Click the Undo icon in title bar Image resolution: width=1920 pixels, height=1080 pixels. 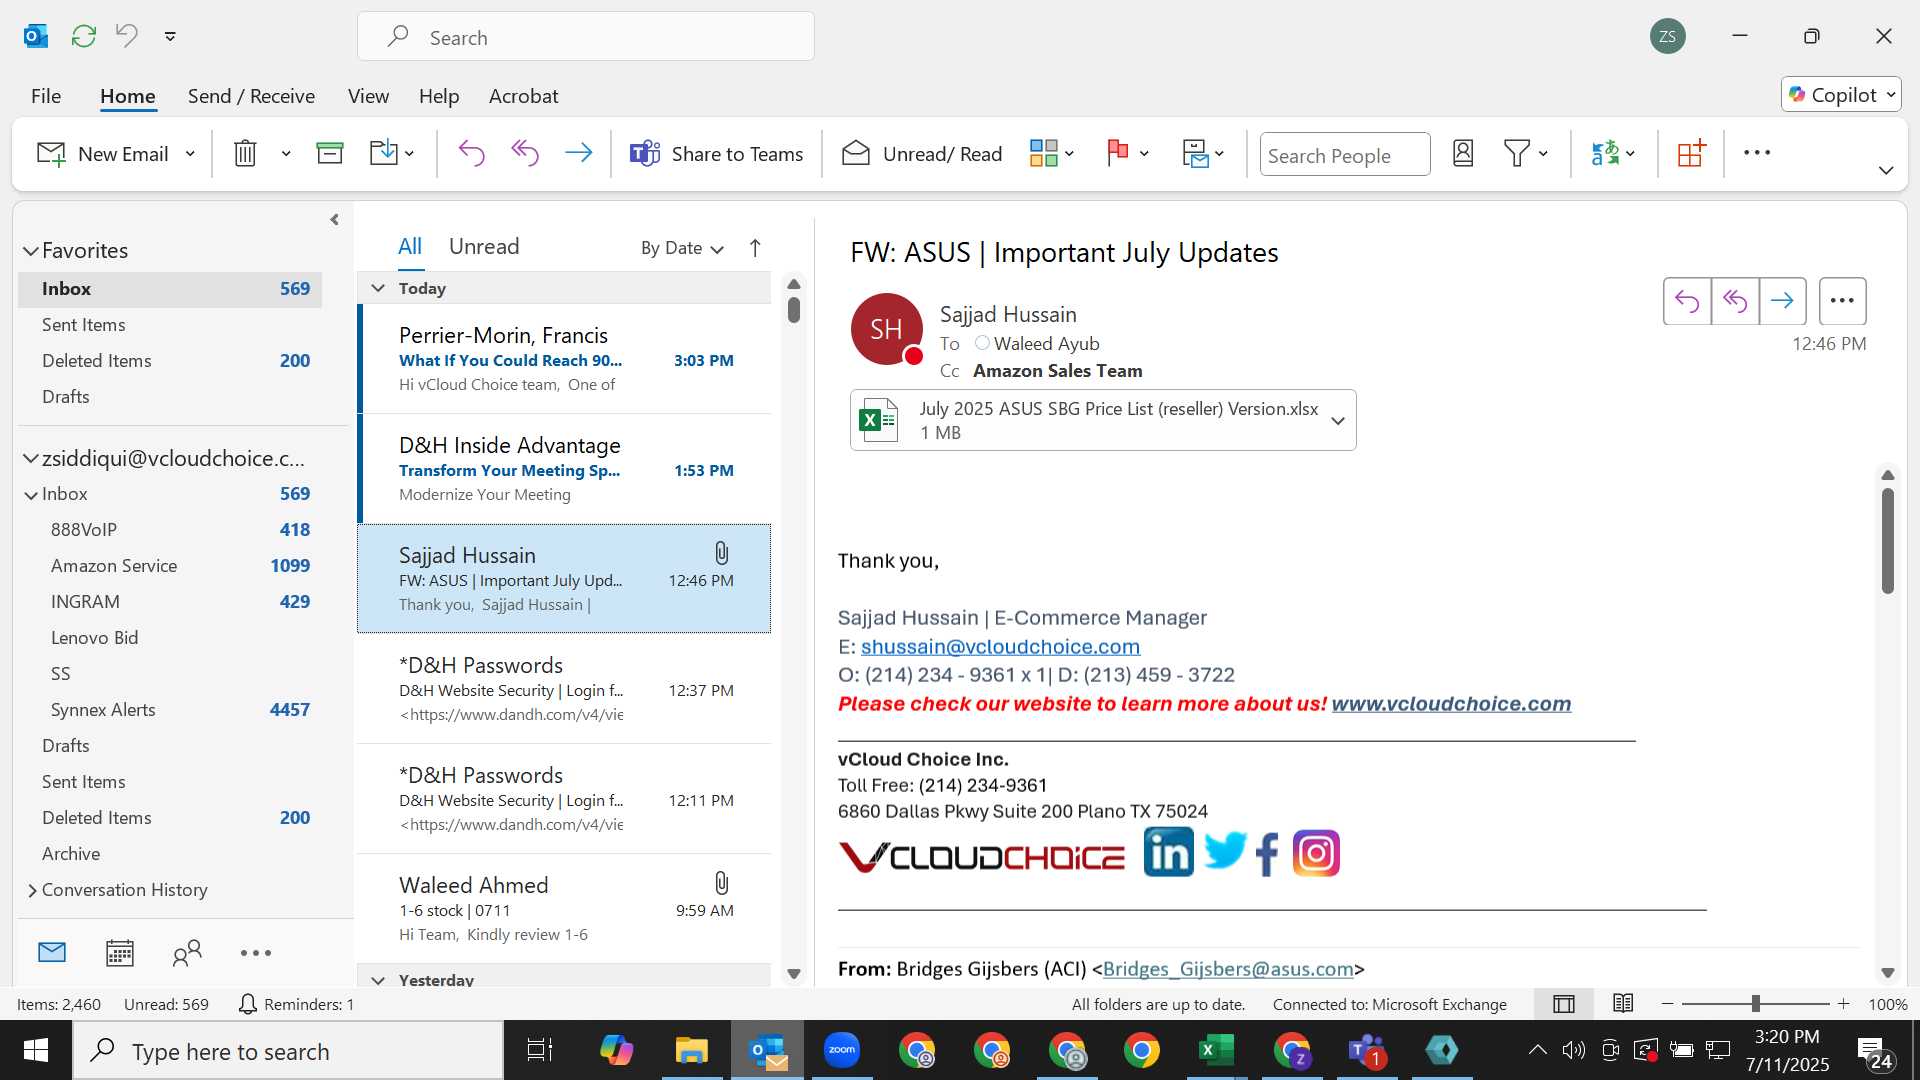coord(127,36)
